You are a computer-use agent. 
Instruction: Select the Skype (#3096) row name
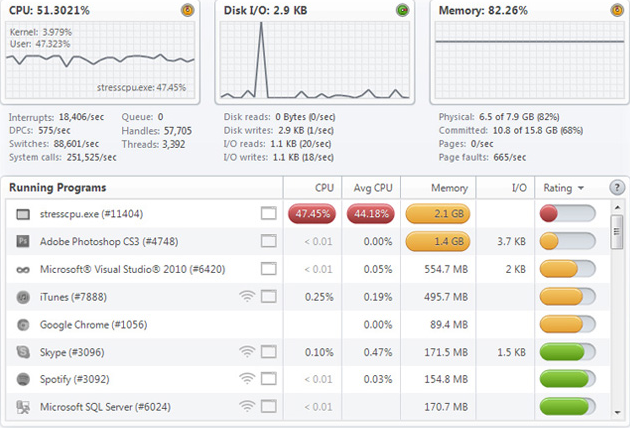(x=72, y=352)
